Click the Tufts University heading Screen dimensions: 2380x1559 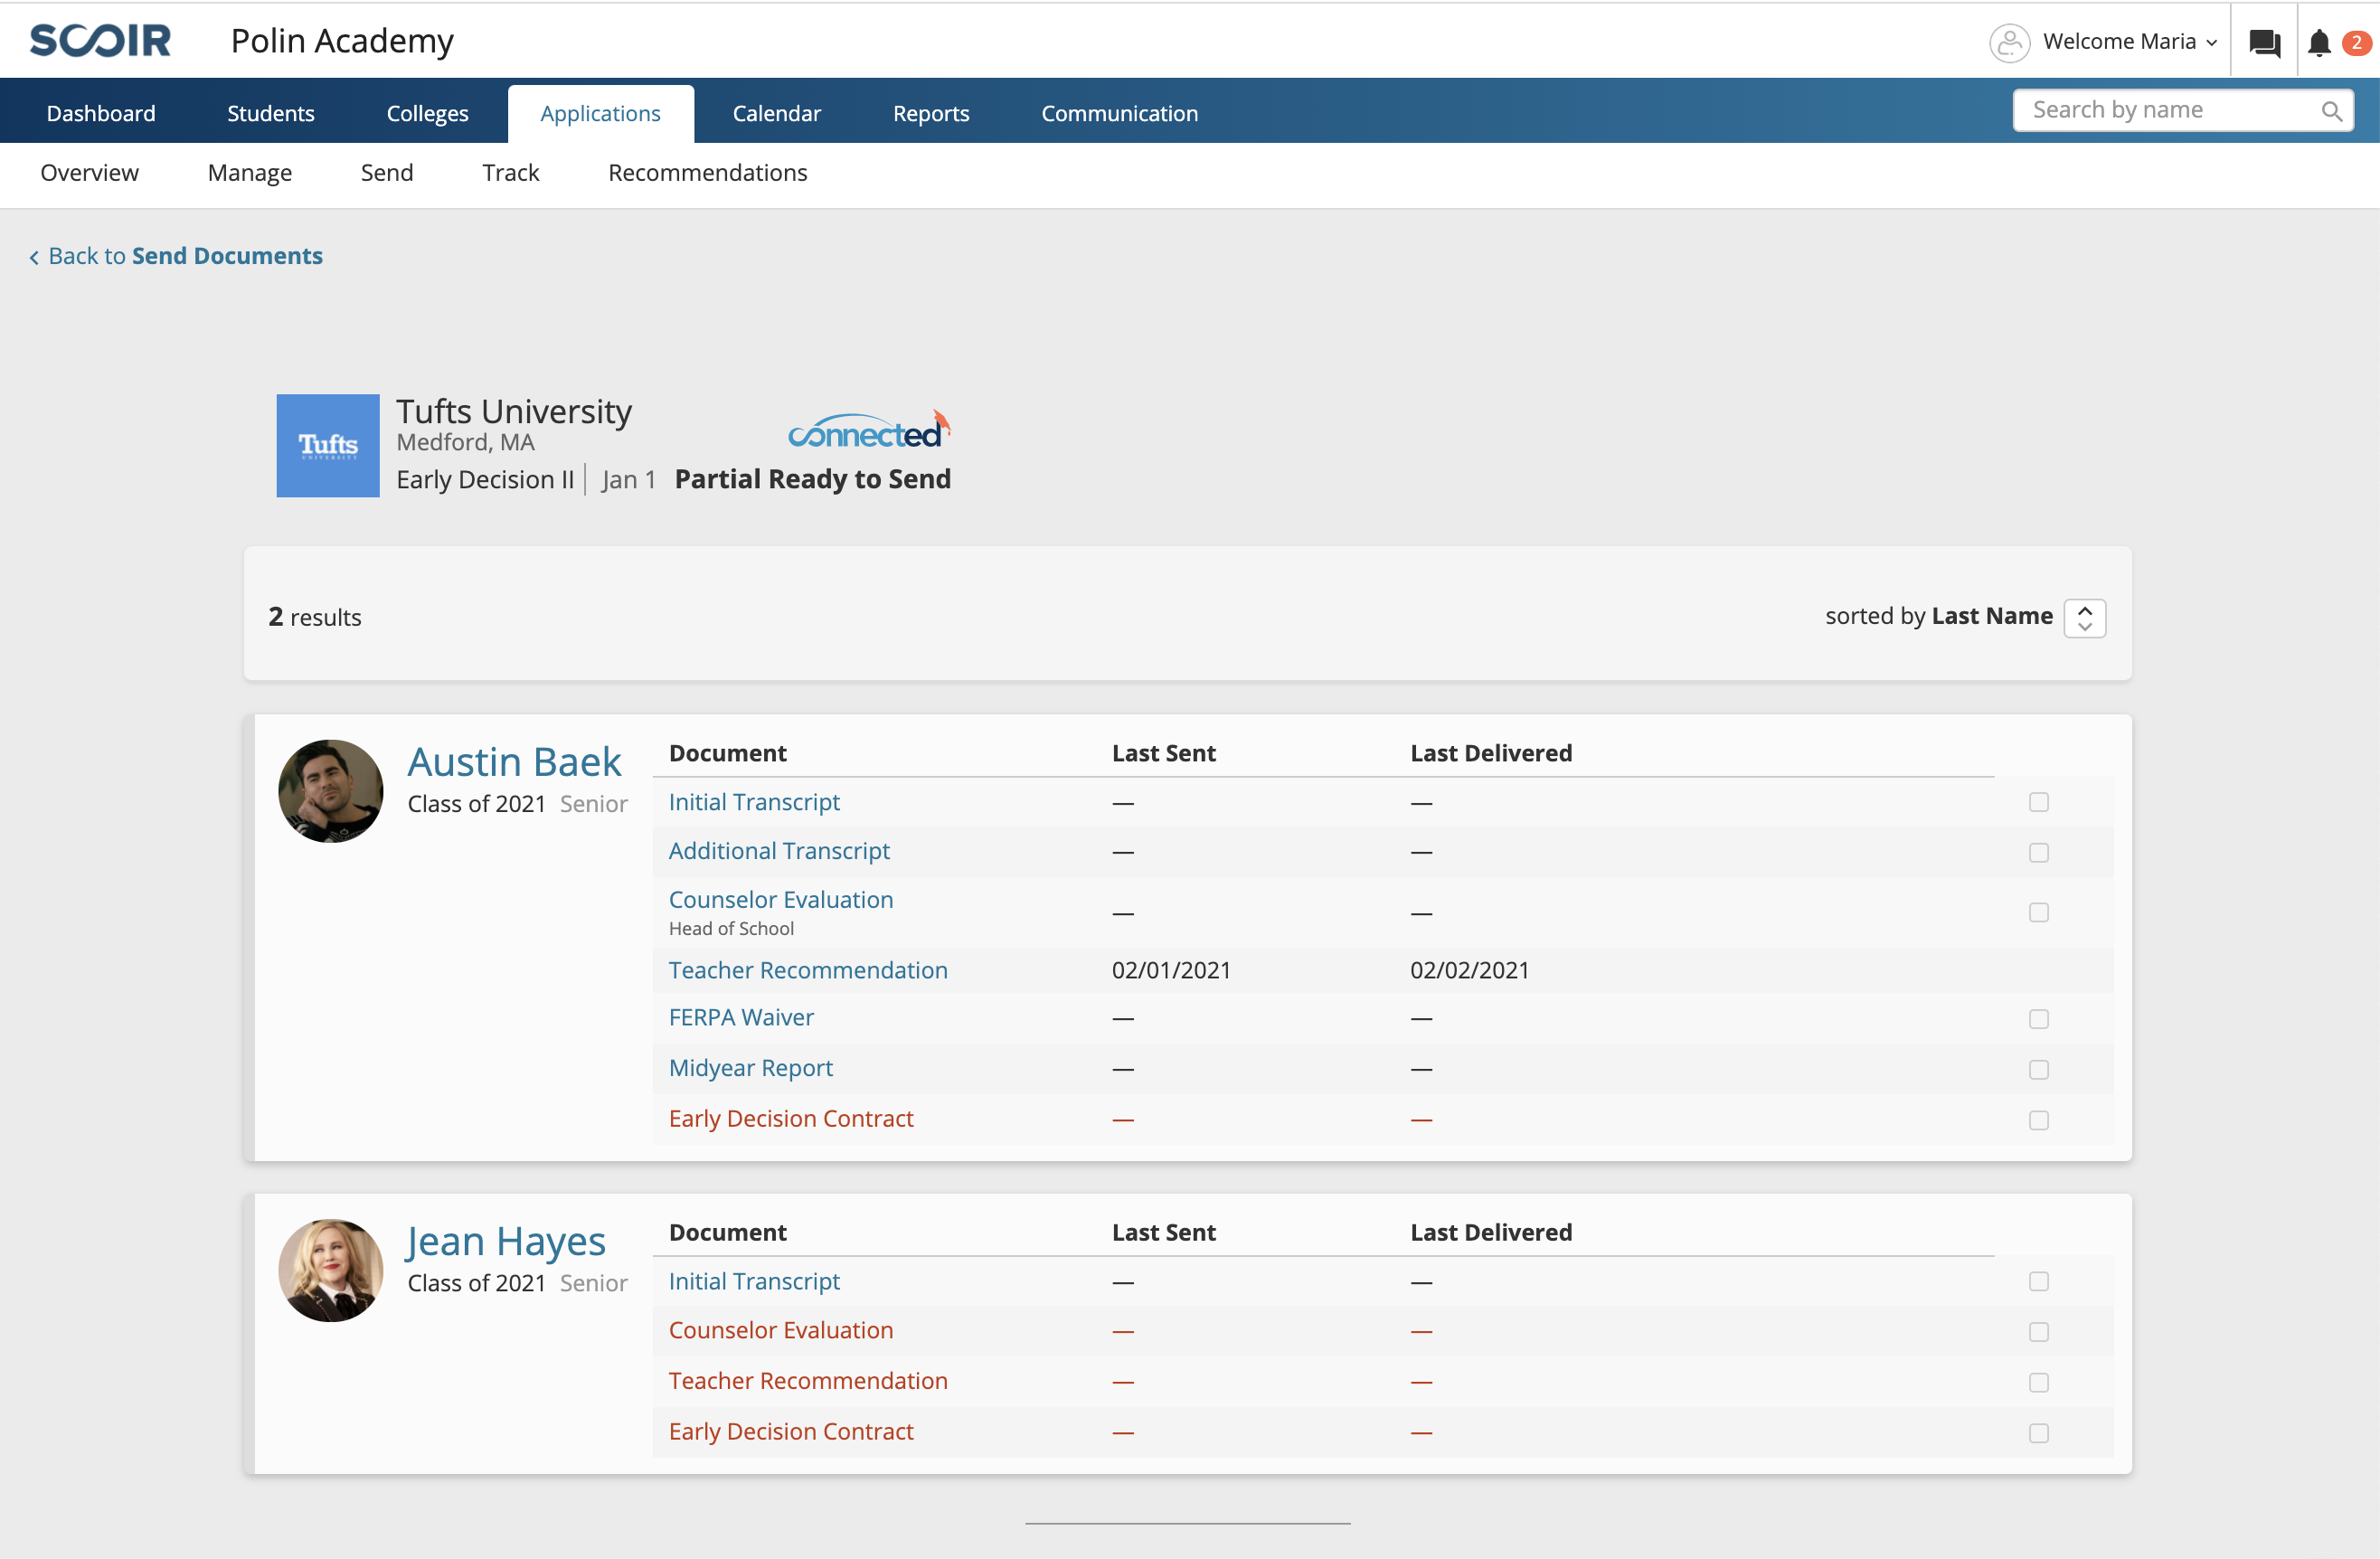point(514,411)
